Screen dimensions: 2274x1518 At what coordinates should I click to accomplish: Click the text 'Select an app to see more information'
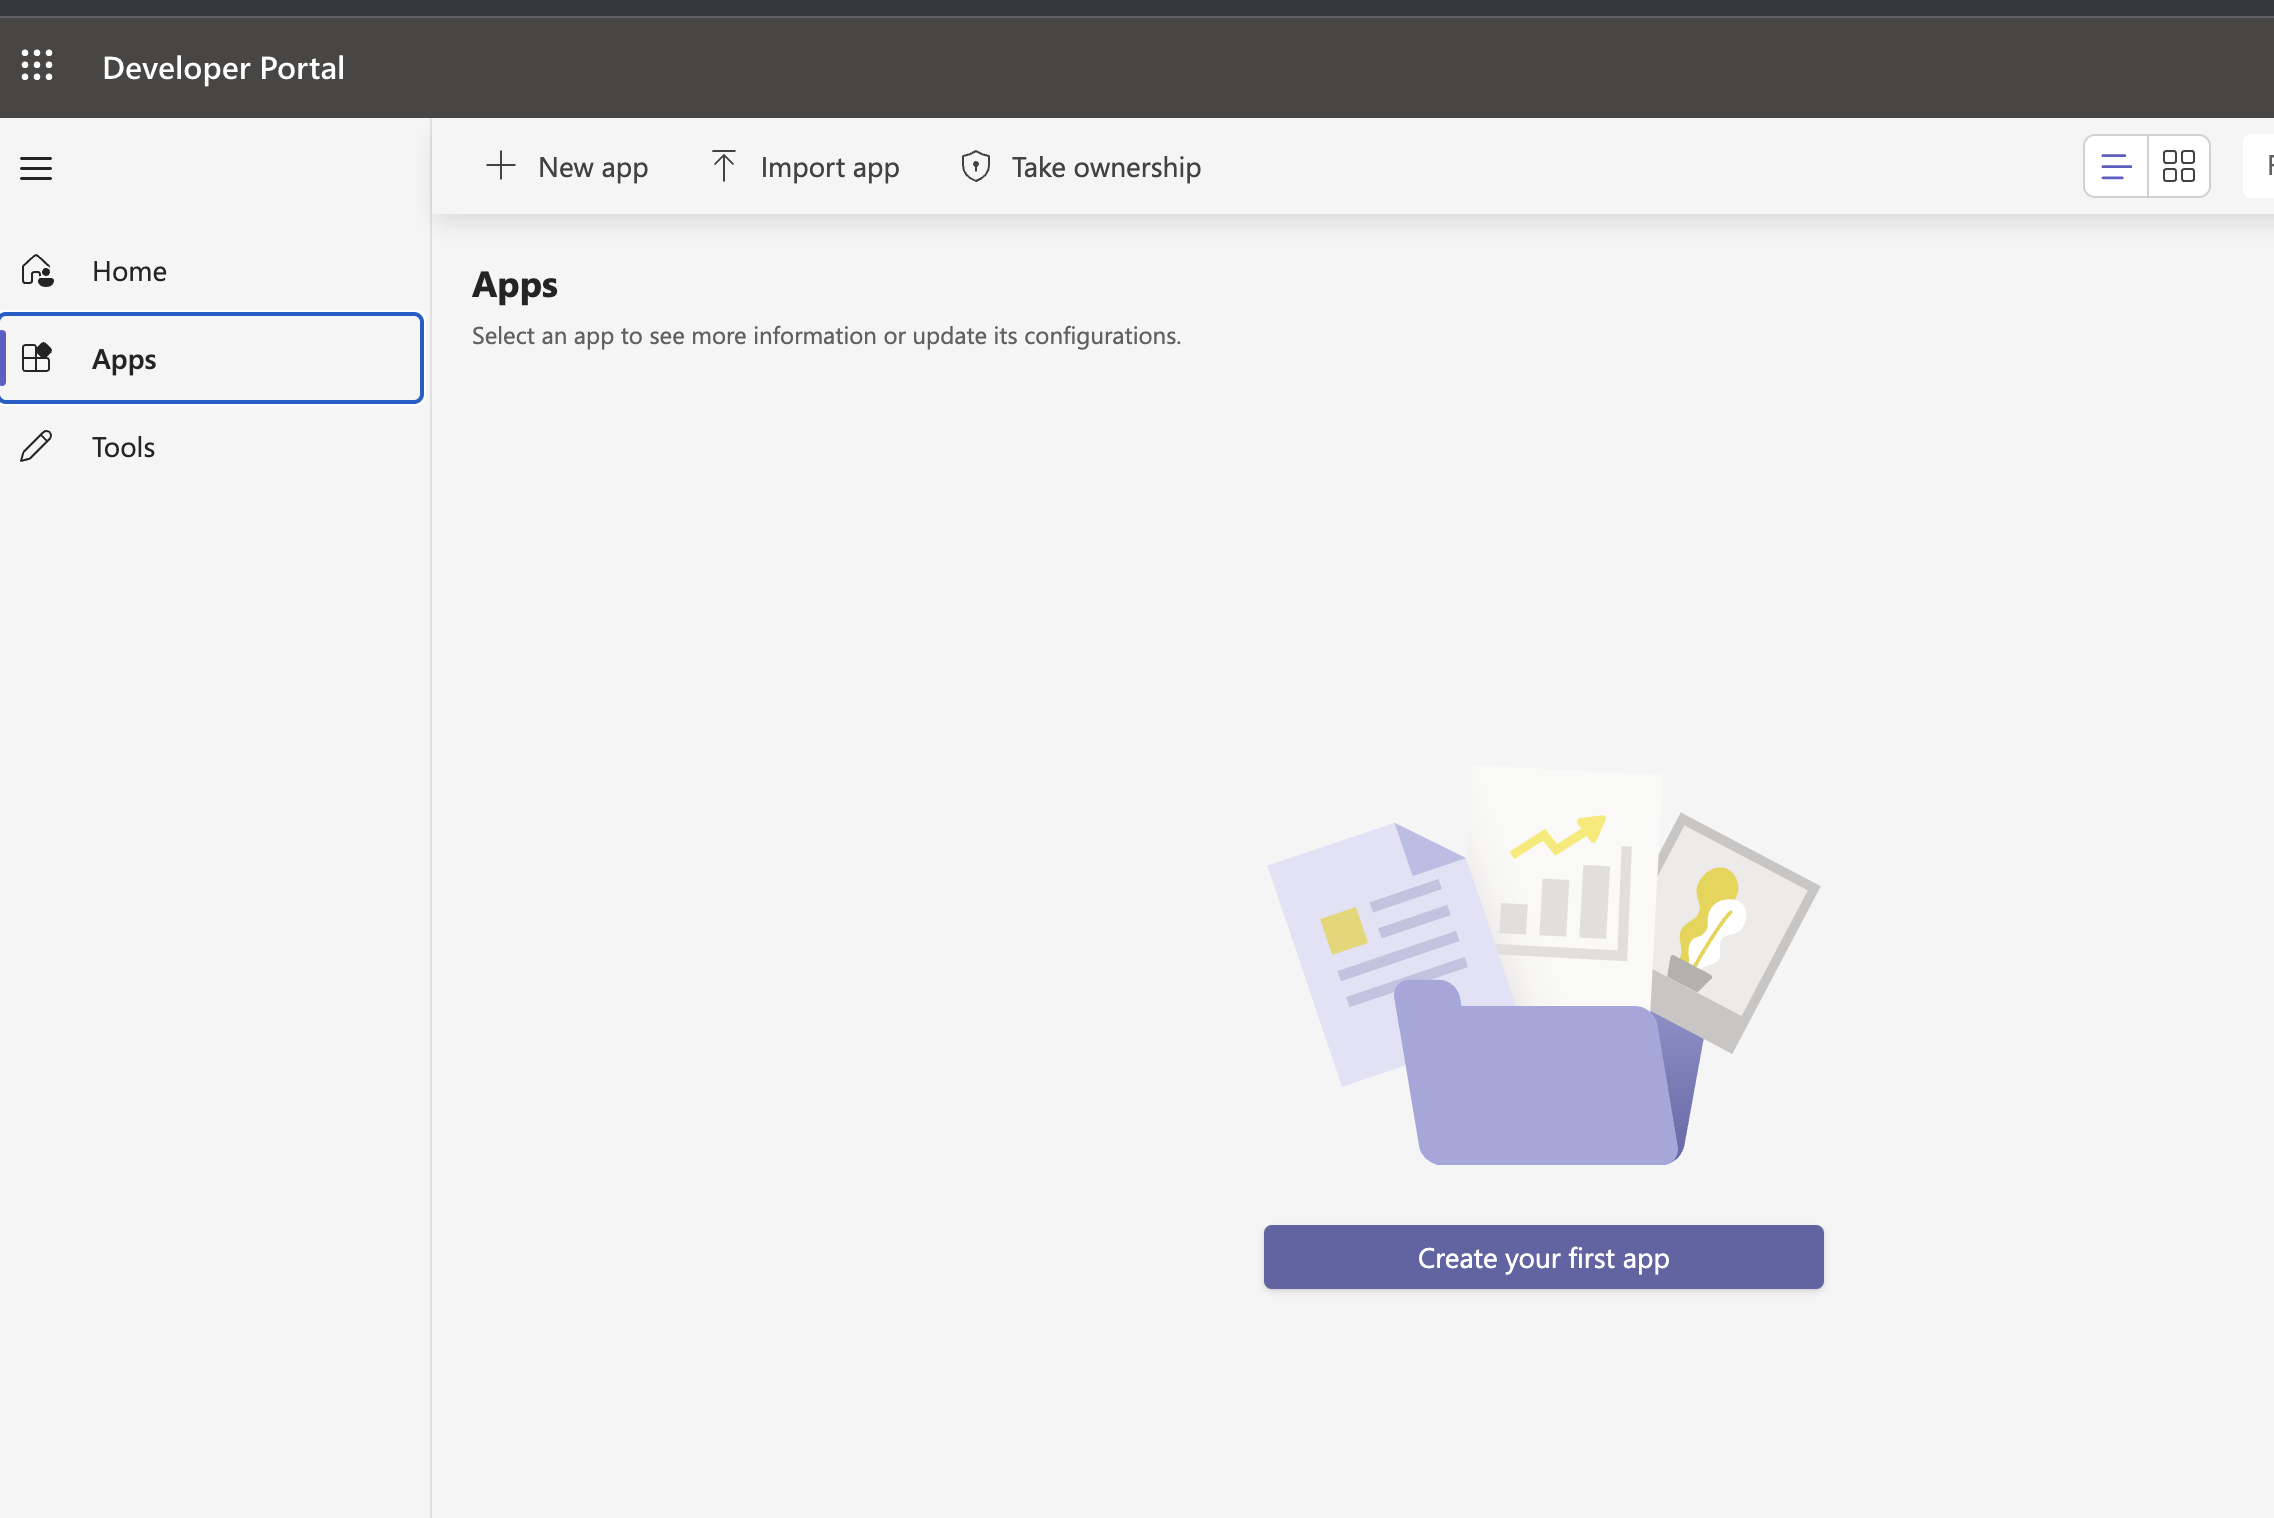click(674, 336)
